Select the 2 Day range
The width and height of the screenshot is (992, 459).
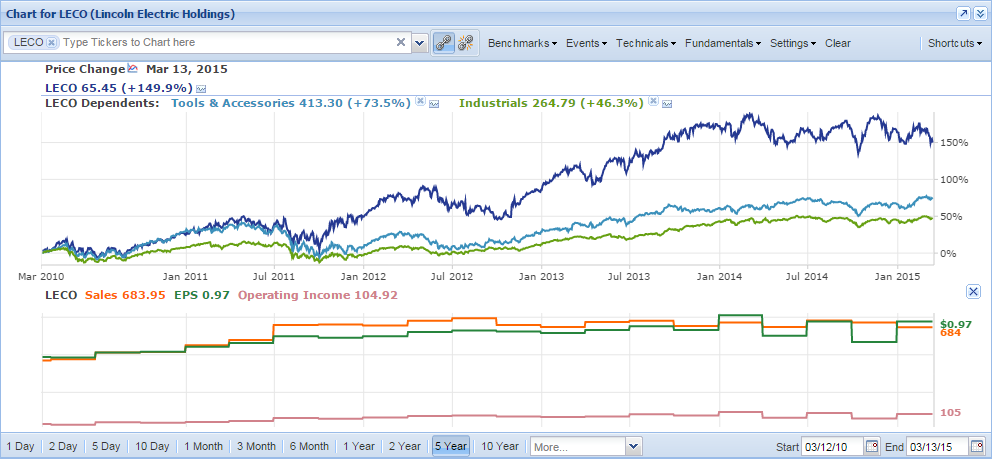pyautogui.click(x=63, y=446)
